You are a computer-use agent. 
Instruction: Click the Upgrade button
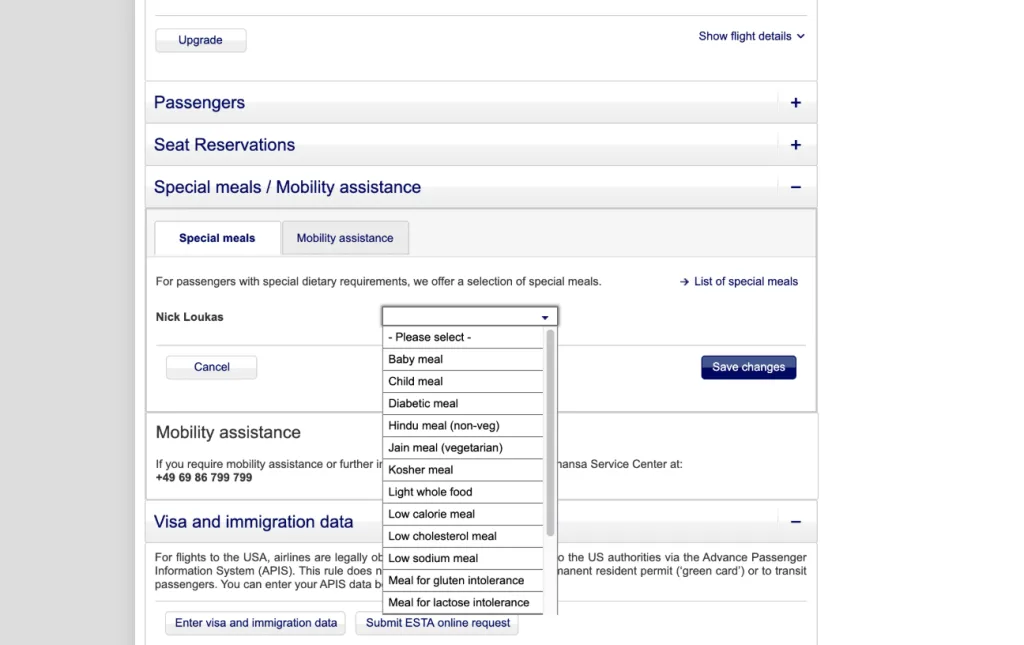[x=200, y=40]
